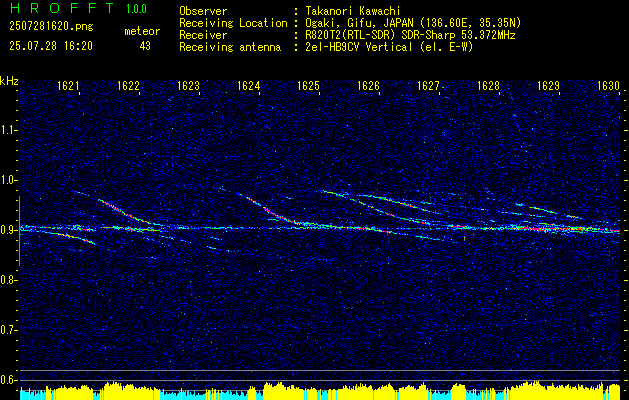
Task: Click the 1627 time axis marker
Action: (x=428, y=86)
